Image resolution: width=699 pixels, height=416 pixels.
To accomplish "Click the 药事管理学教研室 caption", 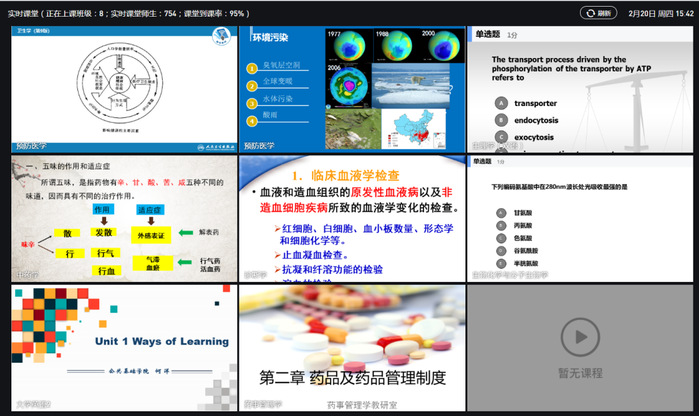I will pyautogui.click(x=362, y=405).
